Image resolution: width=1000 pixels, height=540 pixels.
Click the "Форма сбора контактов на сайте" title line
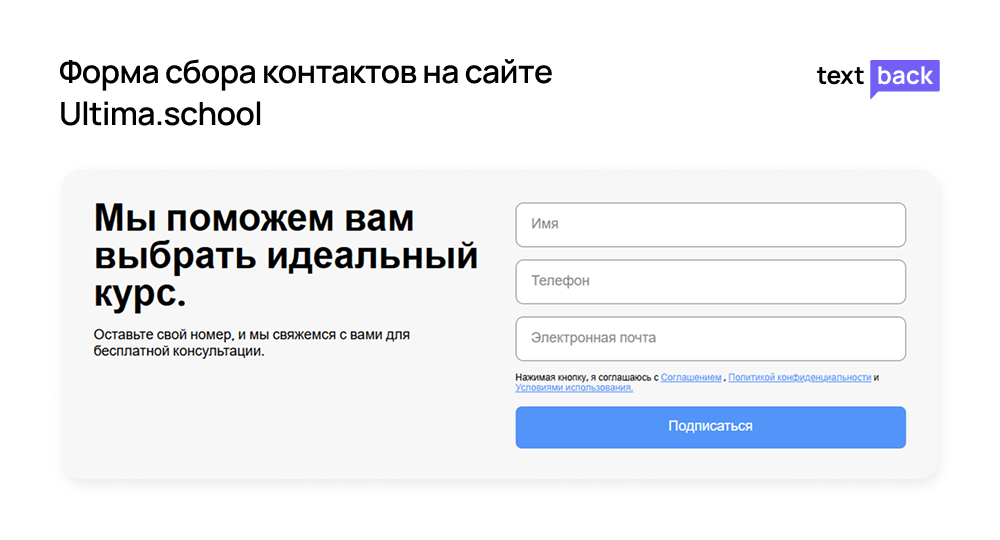[305, 74]
